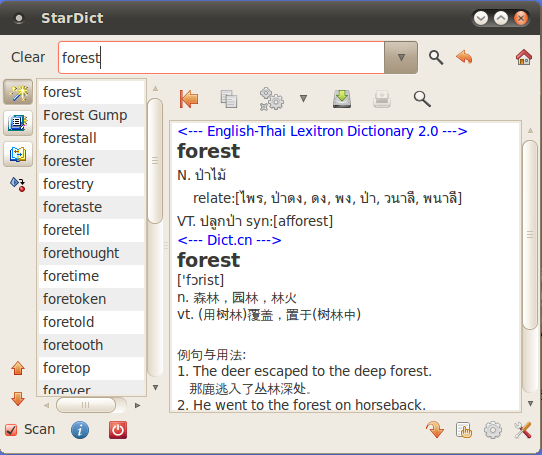Select 'forester' in the word list

tap(91, 161)
